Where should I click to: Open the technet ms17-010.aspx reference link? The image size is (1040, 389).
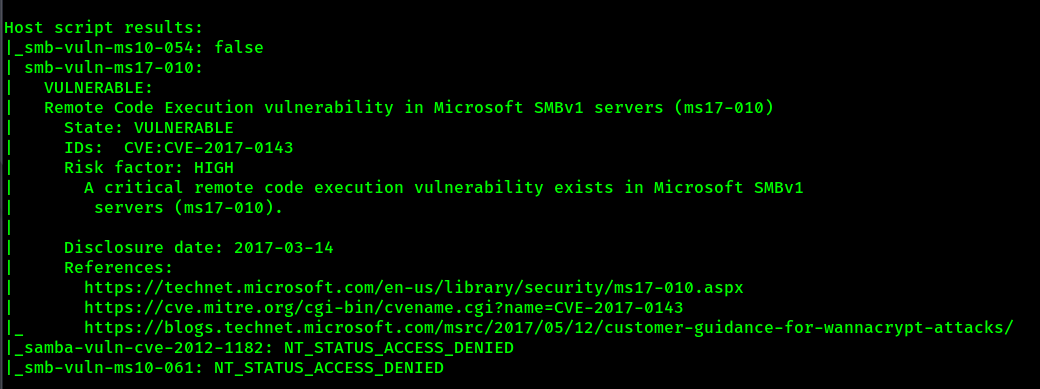point(414,289)
